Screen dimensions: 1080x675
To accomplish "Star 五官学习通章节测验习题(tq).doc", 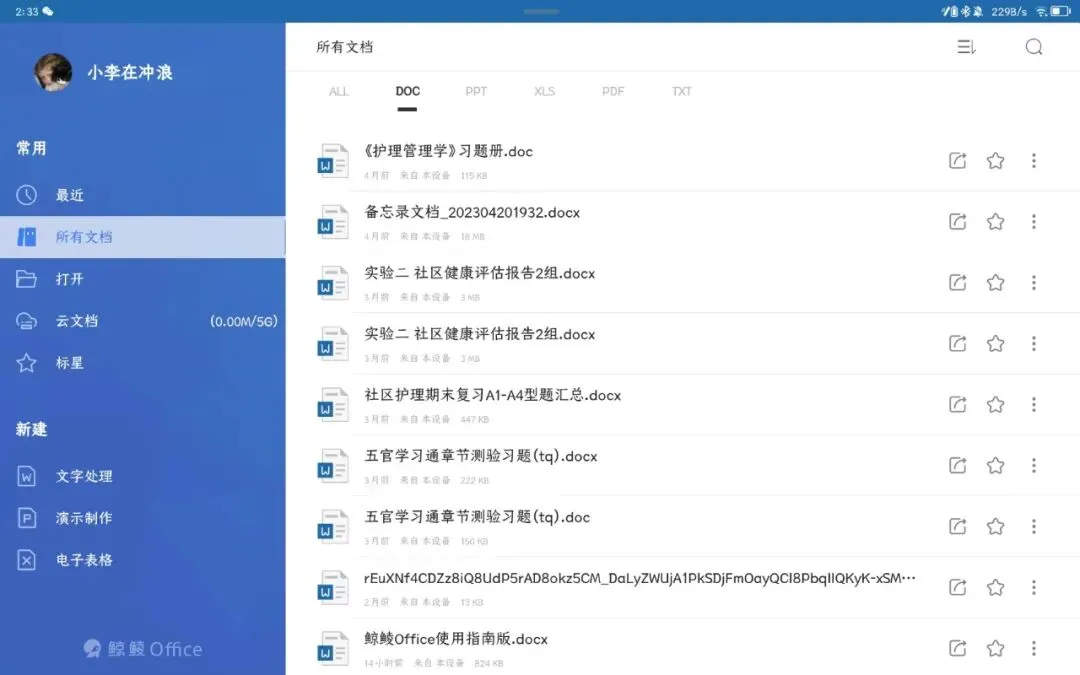I will [995, 526].
